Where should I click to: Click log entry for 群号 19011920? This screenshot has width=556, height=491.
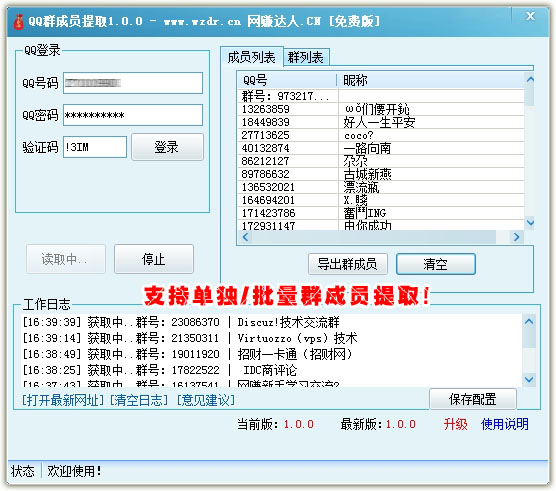pos(187,354)
